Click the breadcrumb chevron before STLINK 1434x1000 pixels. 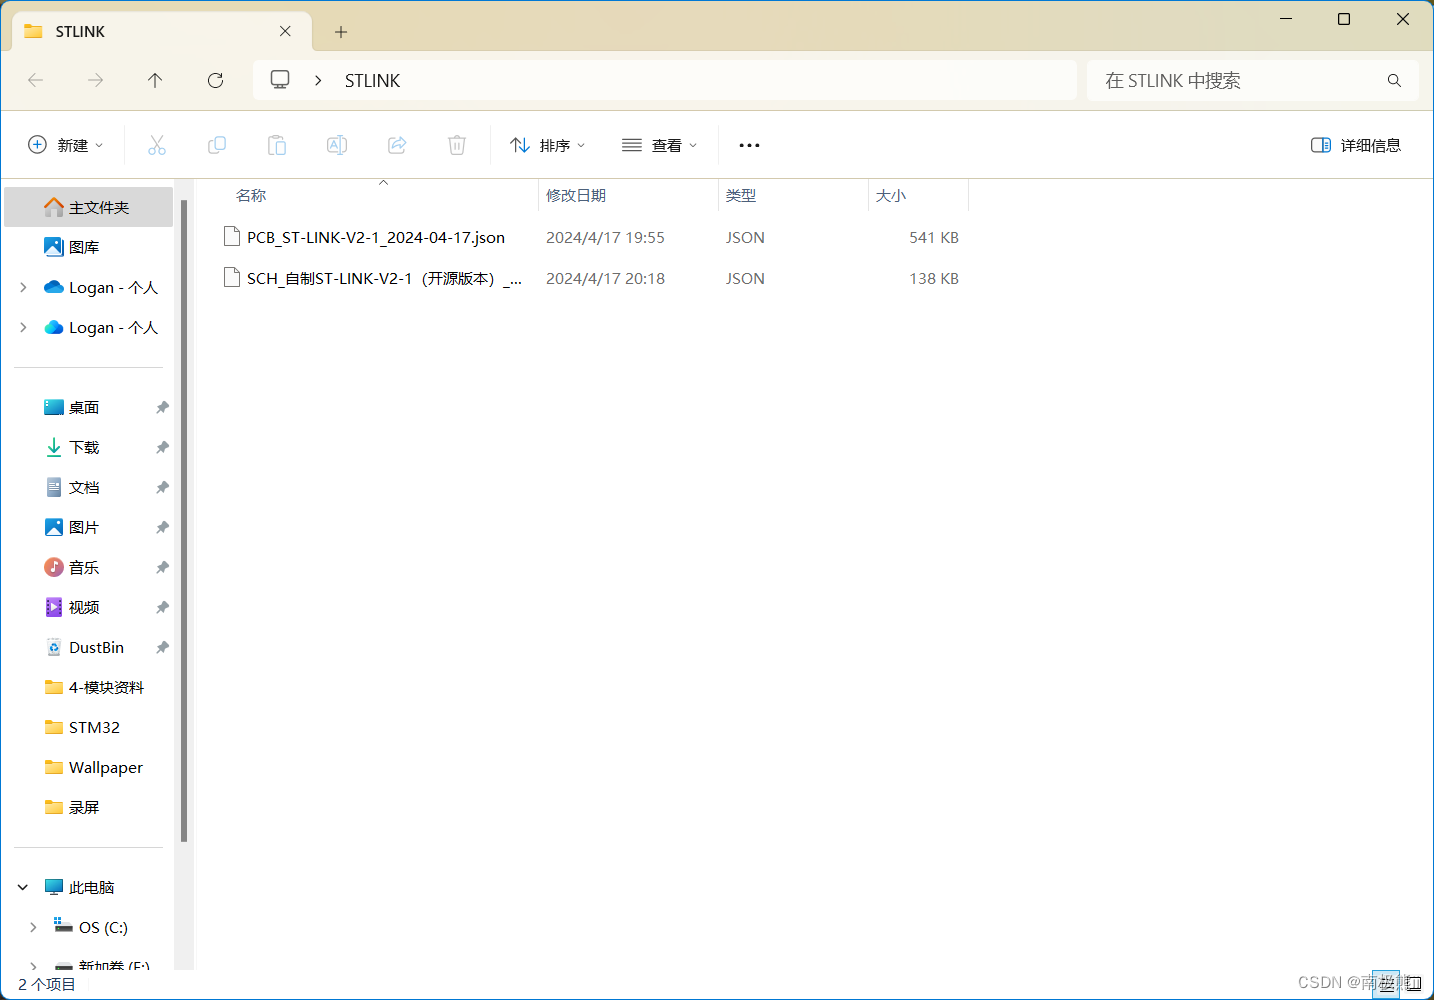318,80
